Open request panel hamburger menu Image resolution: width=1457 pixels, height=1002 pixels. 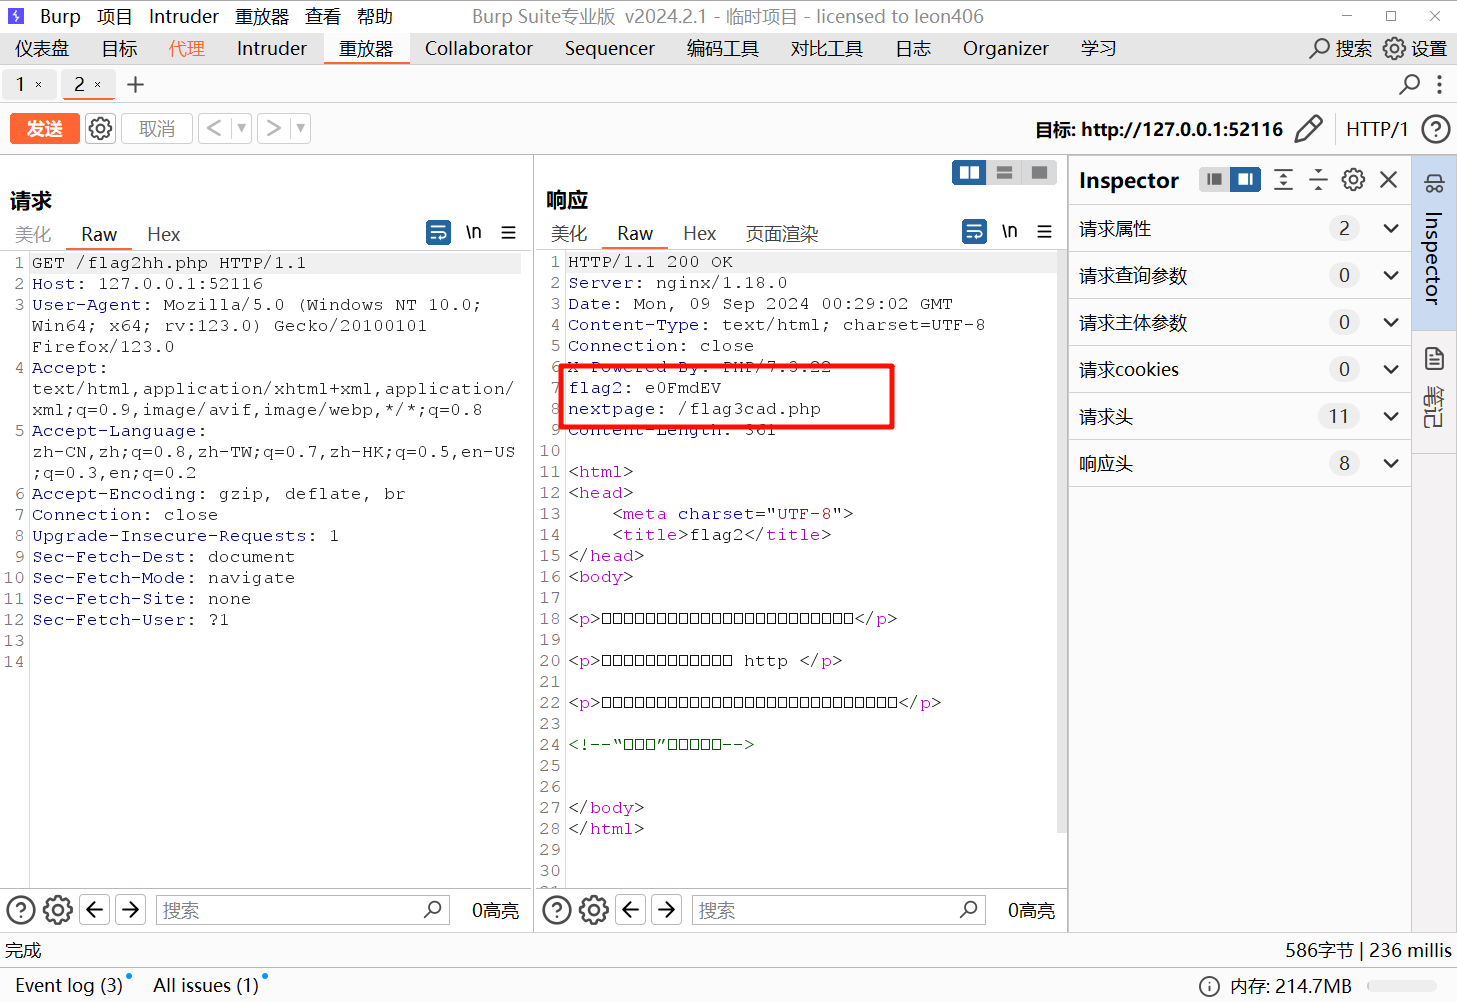tap(509, 232)
